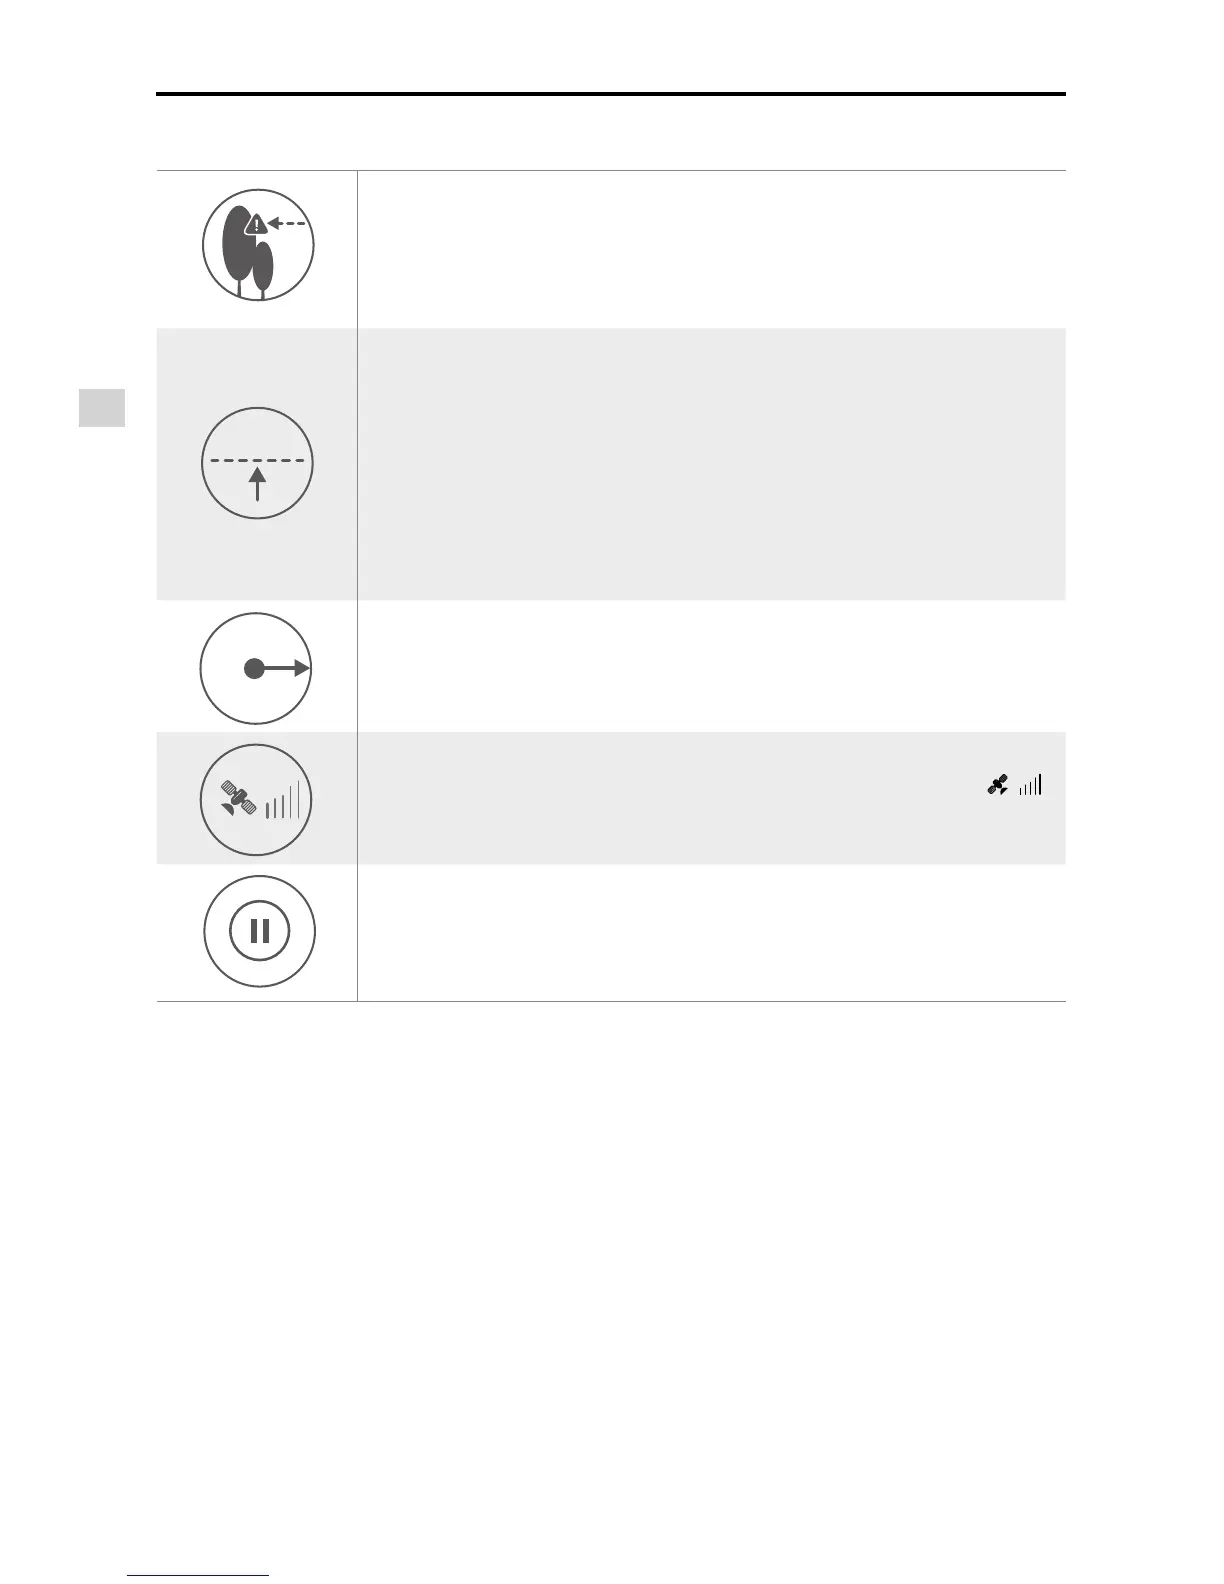This screenshot has height=1584, width=1224.
Task: Click the signal bars inside the satellite circle
Action: coord(282,800)
